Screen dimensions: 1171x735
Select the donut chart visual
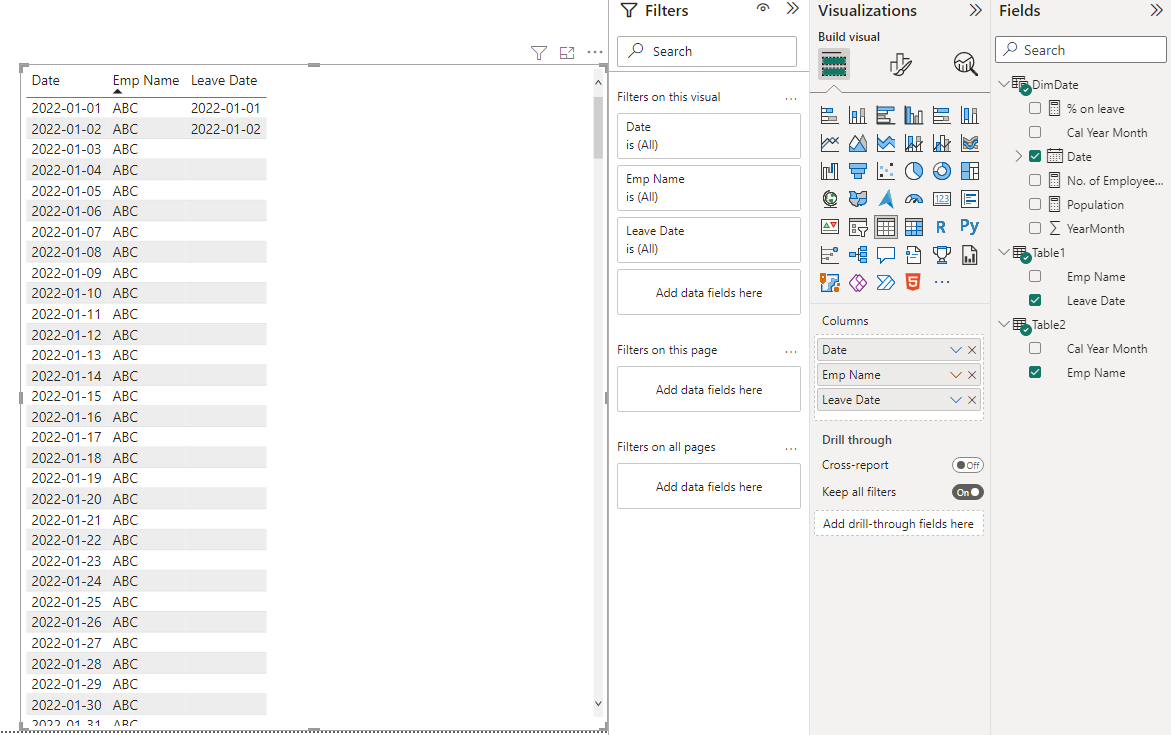tap(942, 171)
